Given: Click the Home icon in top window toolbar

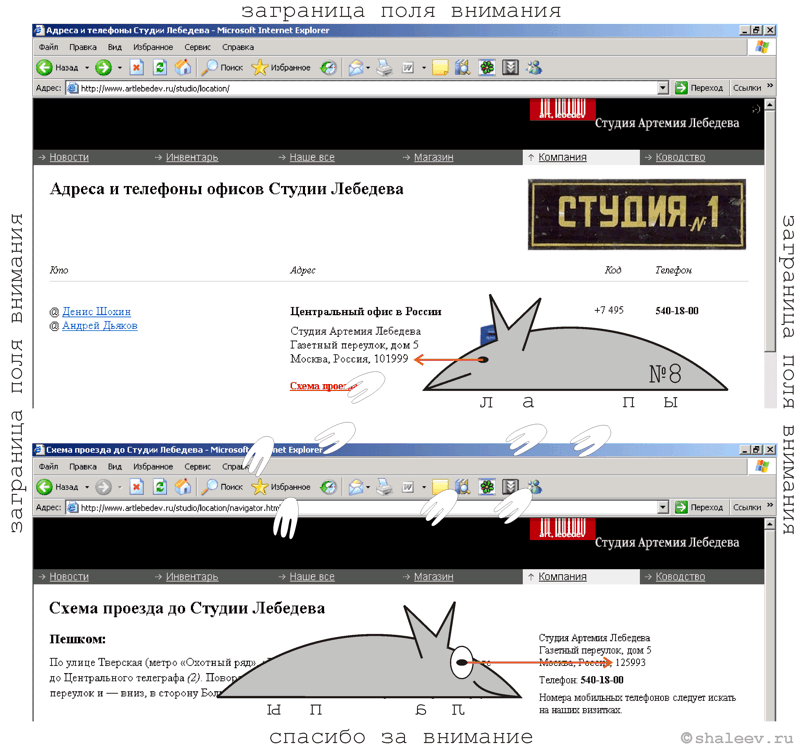Looking at the screenshot, I should [x=183, y=67].
